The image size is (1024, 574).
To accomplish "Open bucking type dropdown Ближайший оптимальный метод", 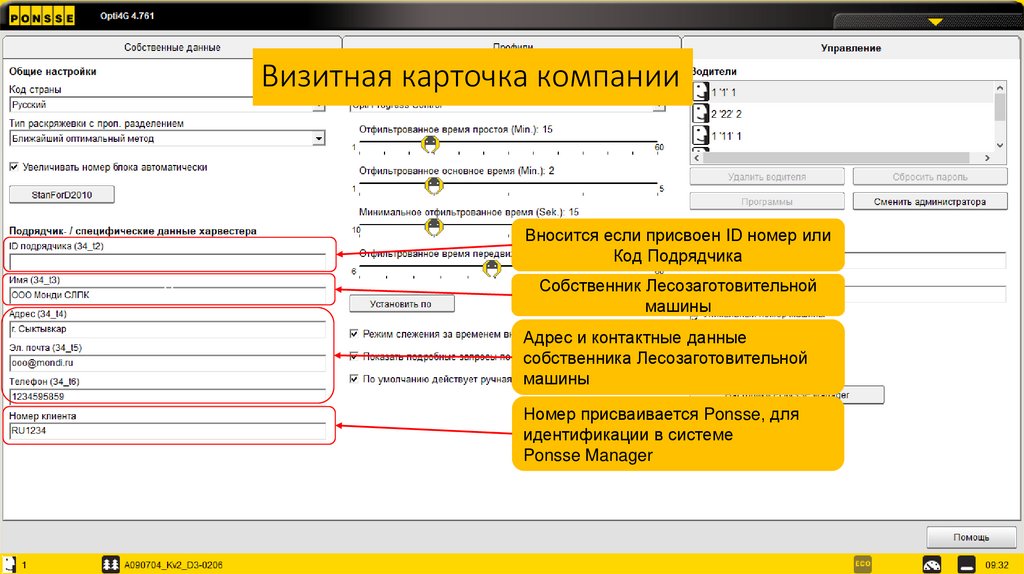I will point(167,138).
